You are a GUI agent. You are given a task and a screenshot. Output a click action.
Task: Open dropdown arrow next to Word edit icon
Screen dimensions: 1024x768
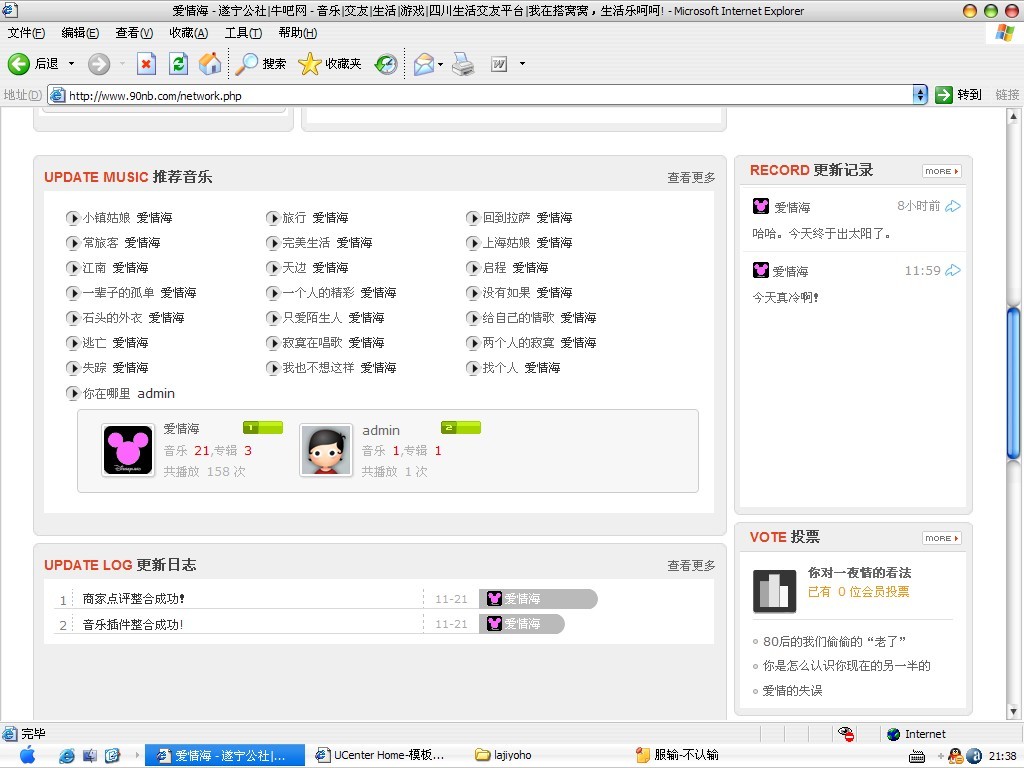[522, 64]
